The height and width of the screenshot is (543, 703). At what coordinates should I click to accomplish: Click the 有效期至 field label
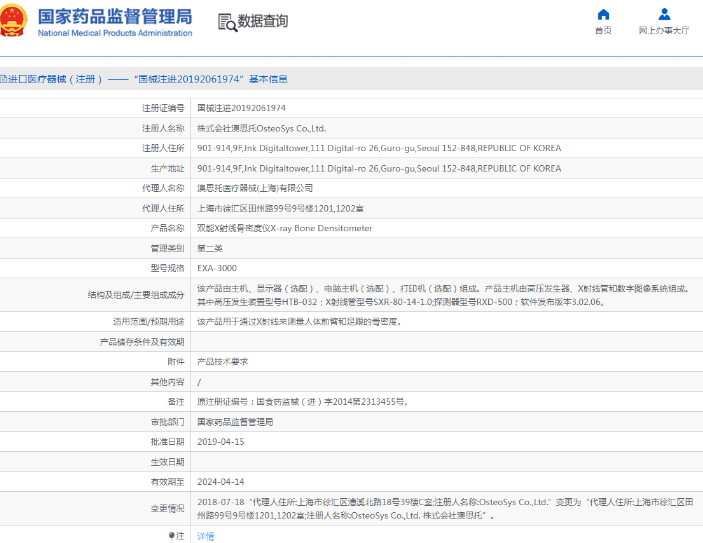click(x=167, y=482)
